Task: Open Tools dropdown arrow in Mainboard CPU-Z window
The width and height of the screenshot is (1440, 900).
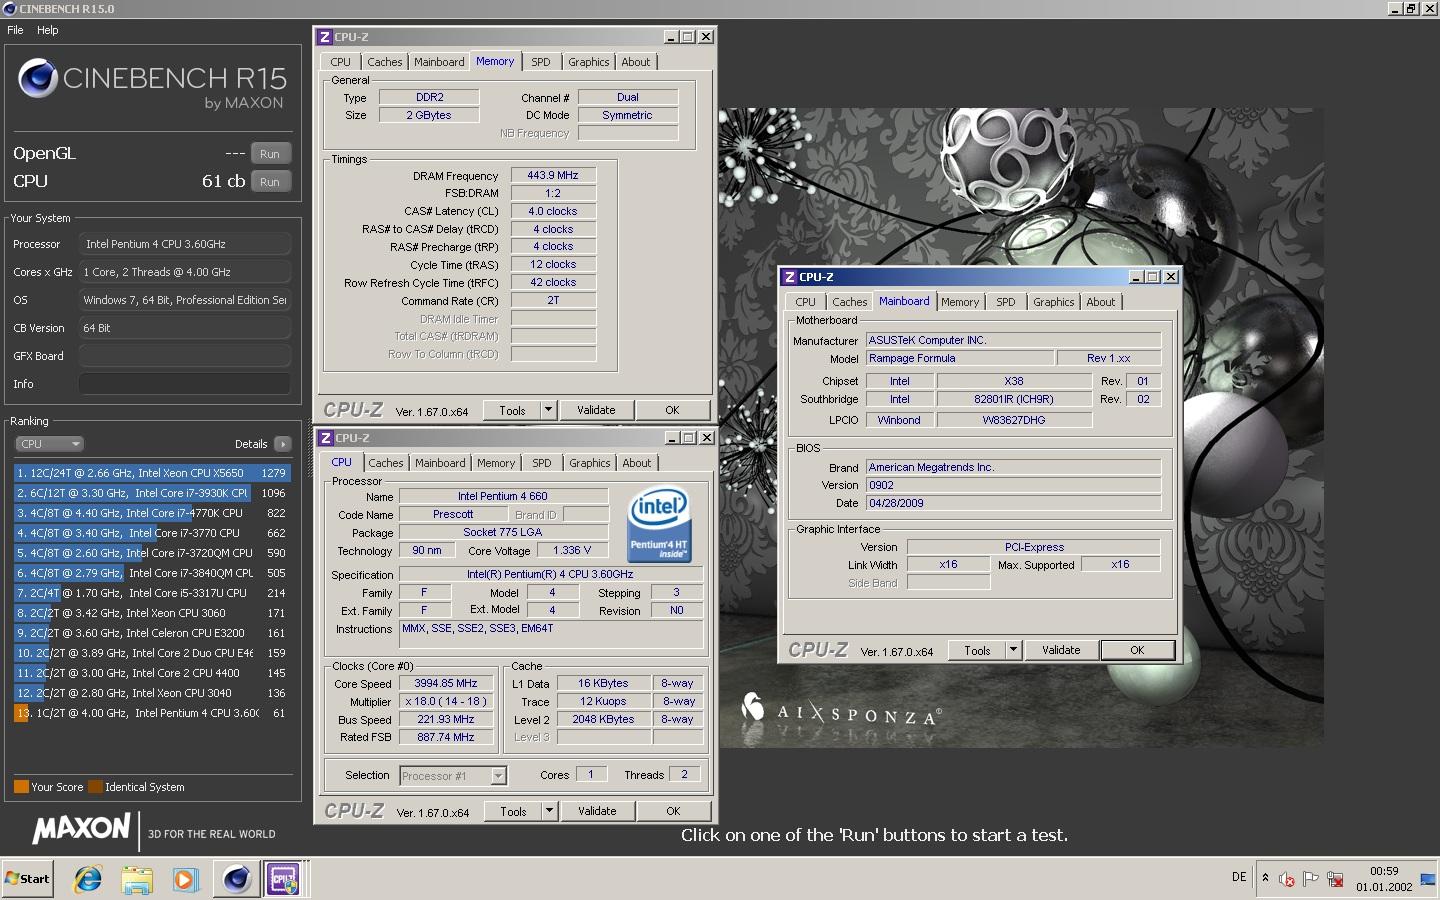Action: [x=1013, y=650]
